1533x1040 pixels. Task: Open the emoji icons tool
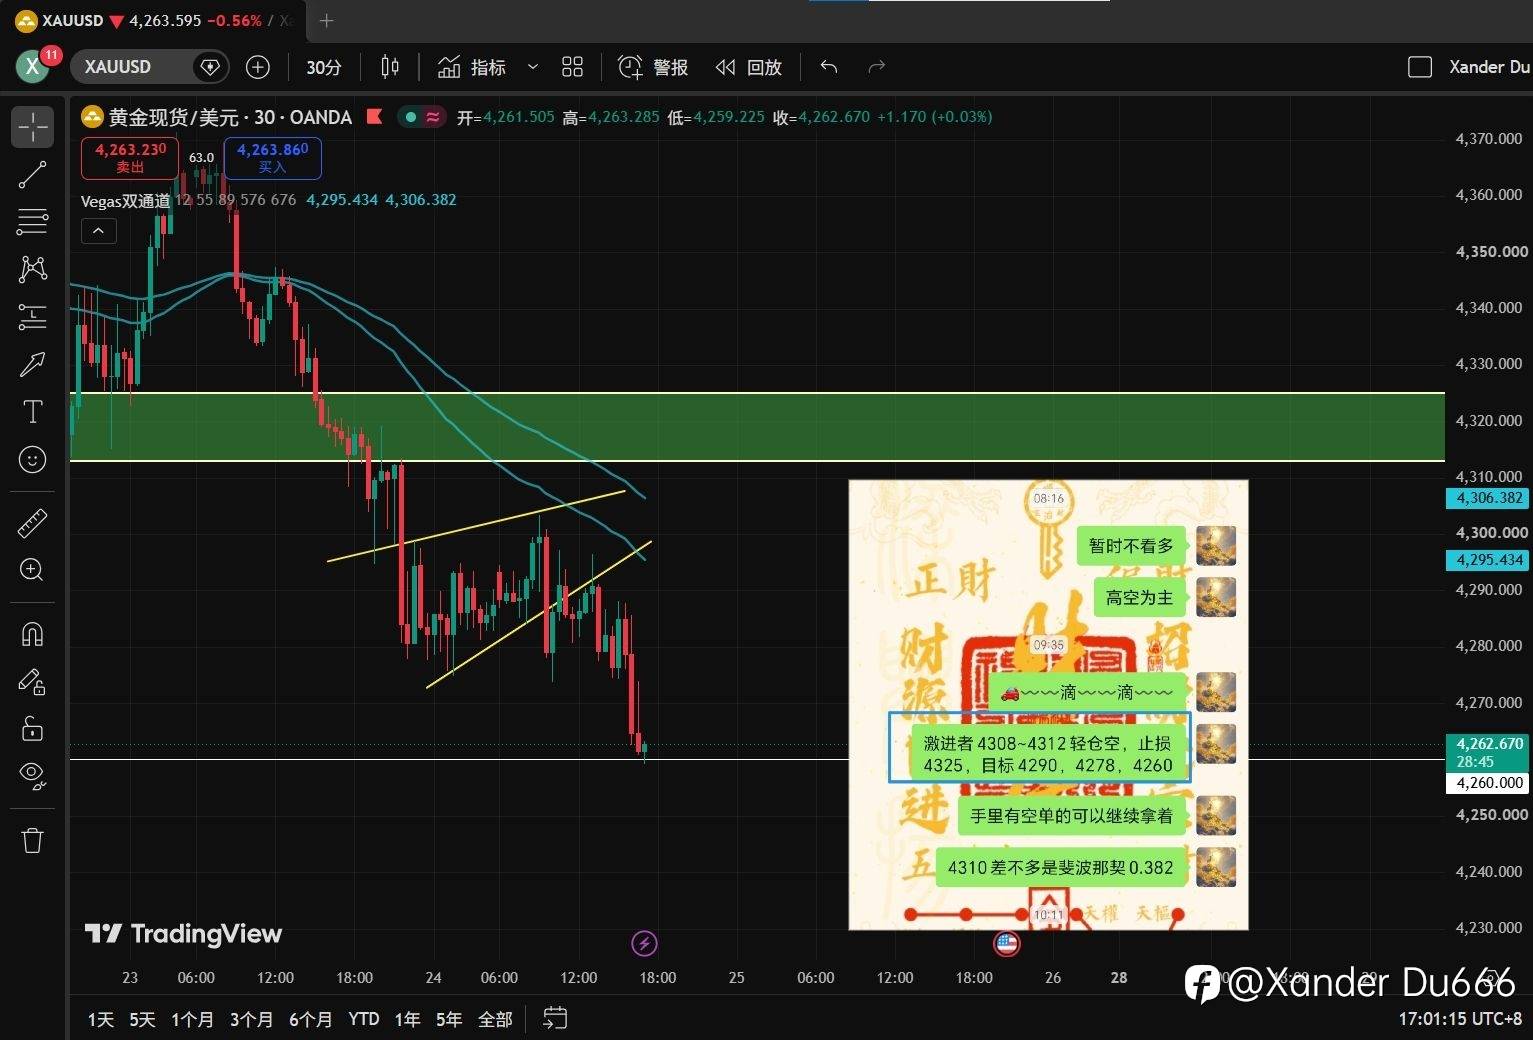coord(32,459)
